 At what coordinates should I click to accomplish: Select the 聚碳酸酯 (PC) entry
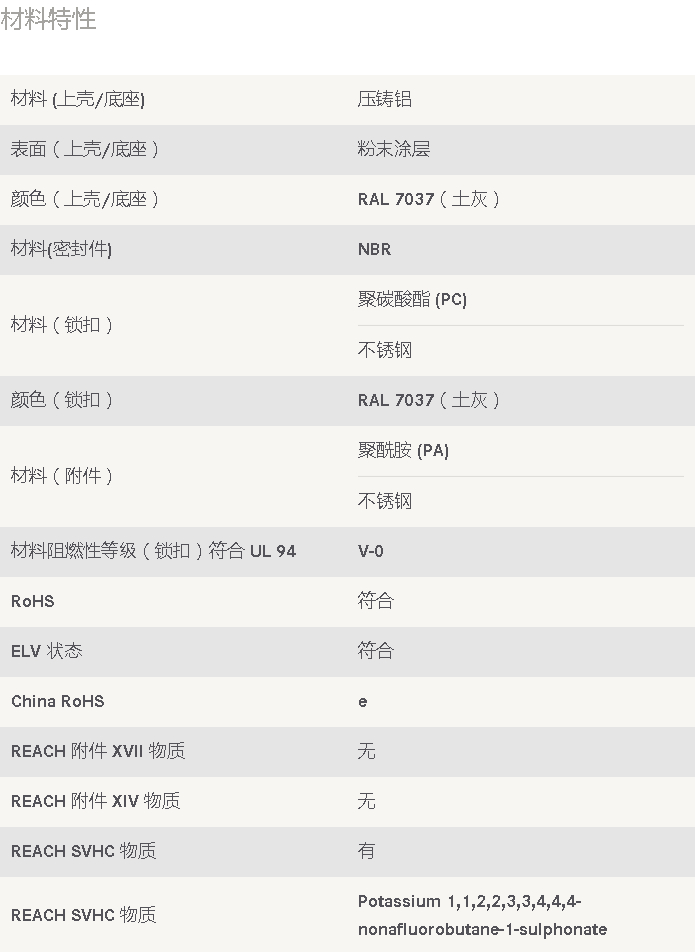412,299
